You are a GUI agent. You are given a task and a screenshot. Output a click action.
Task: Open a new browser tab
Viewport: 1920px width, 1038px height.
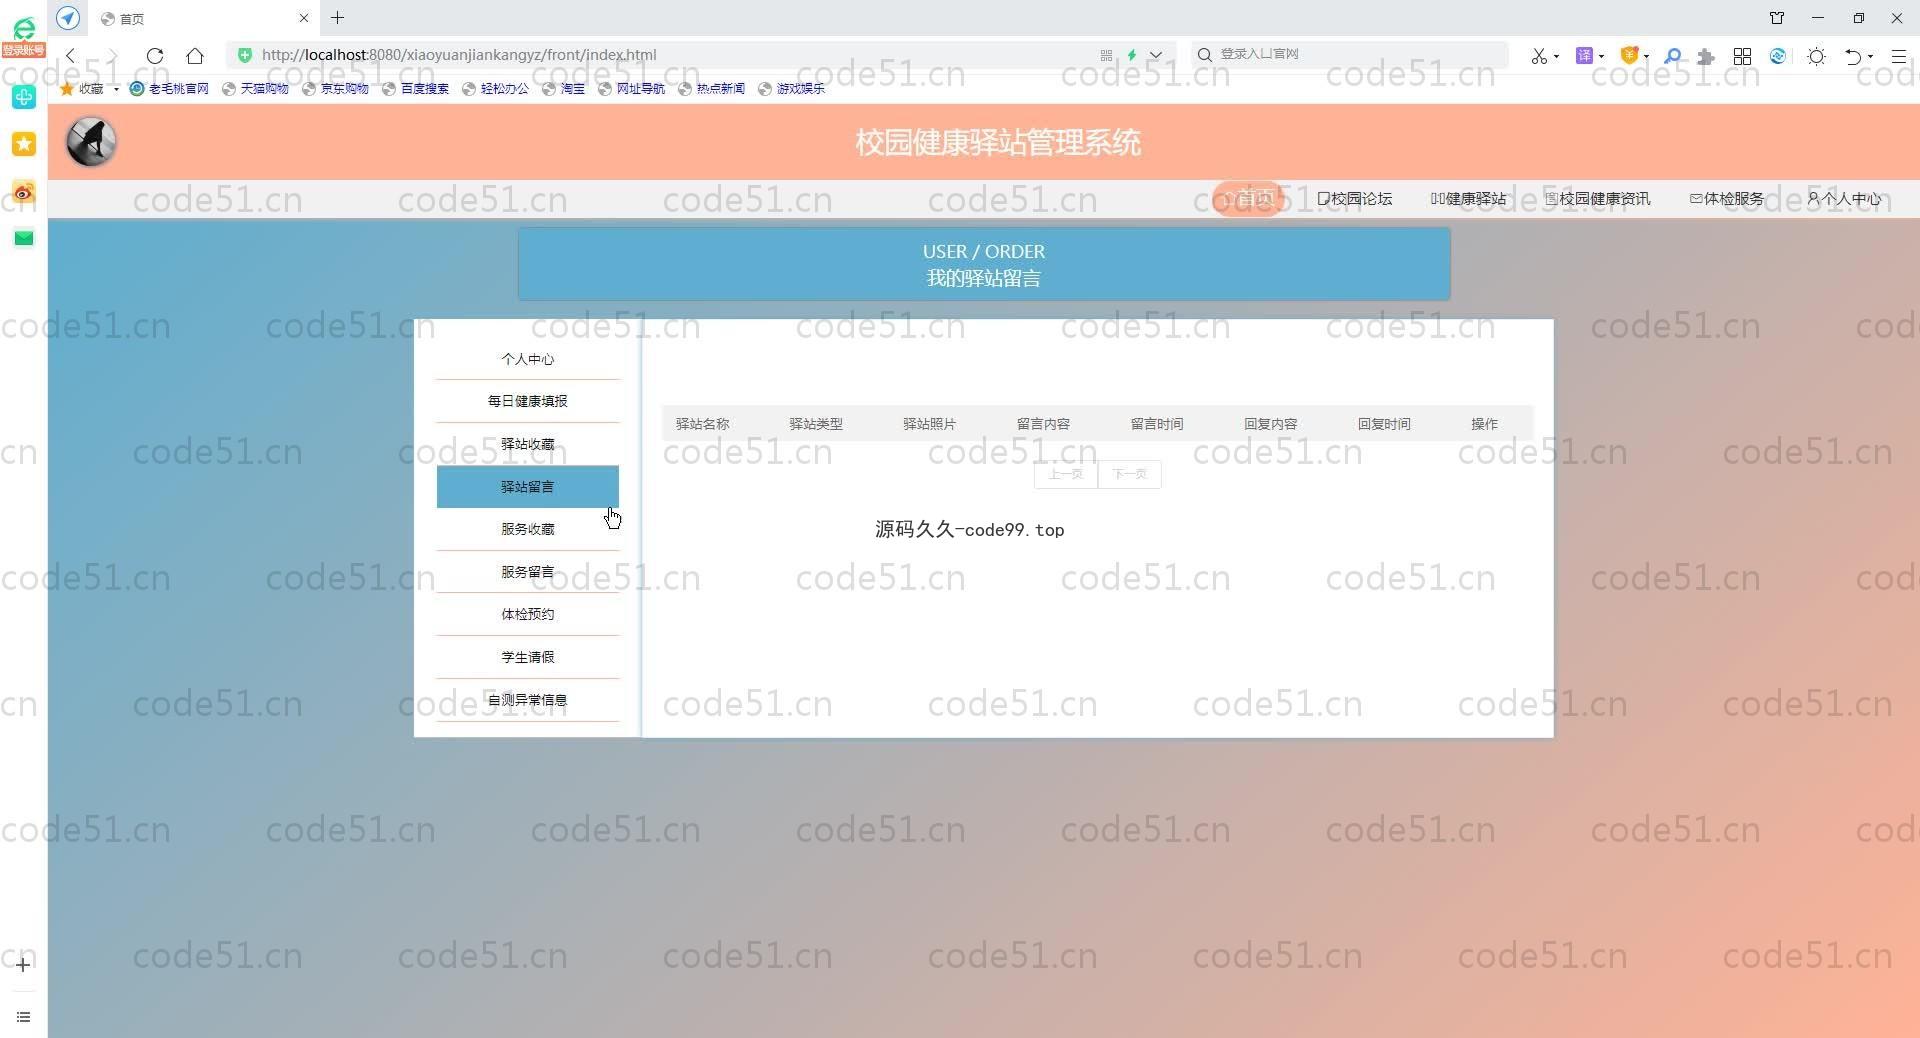click(x=338, y=18)
